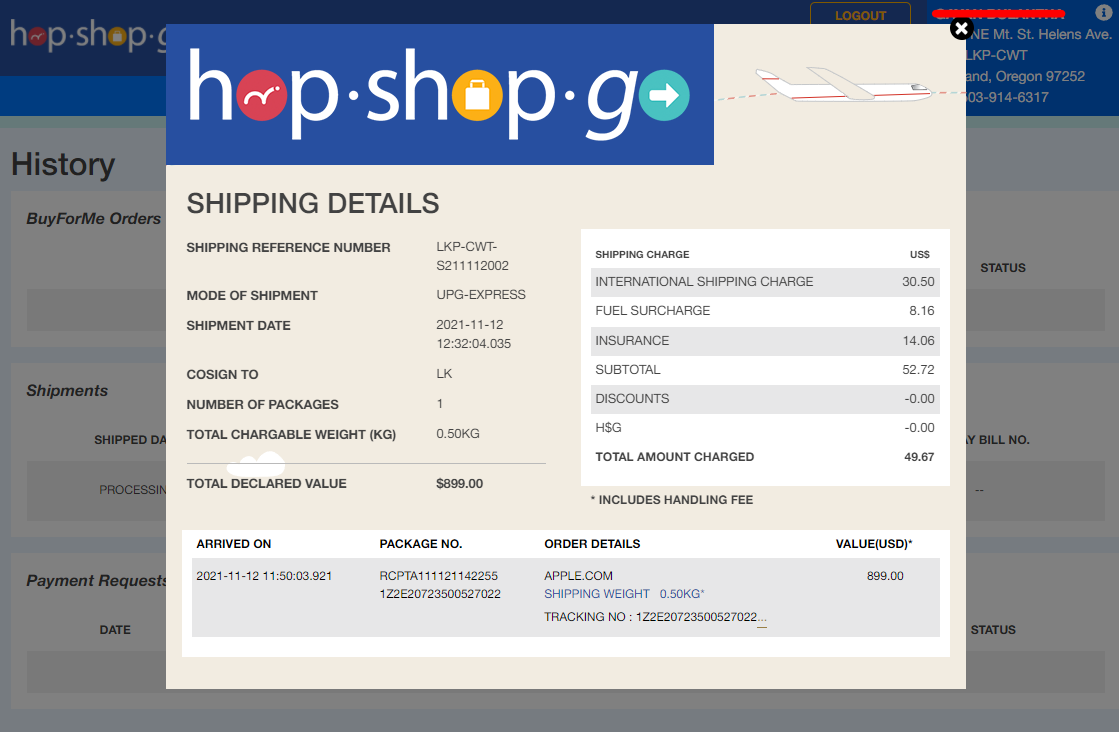Click the red circle icon in logo
Viewport: 1119px width, 732px height.
(x=262, y=95)
